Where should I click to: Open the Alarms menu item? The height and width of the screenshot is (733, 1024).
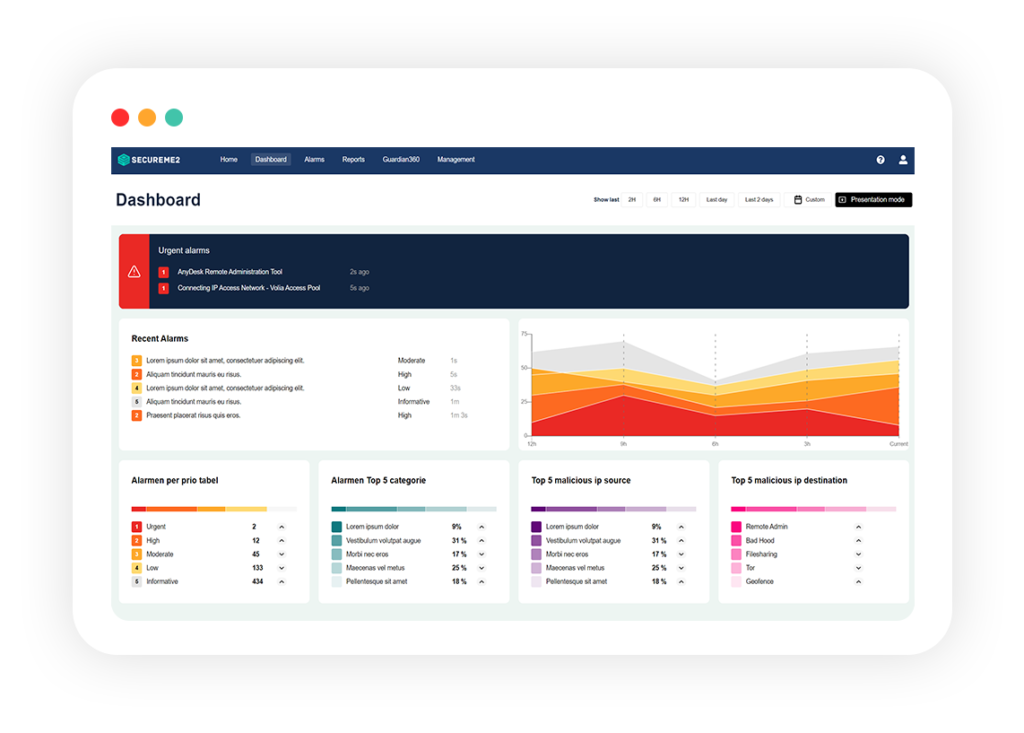314,159
